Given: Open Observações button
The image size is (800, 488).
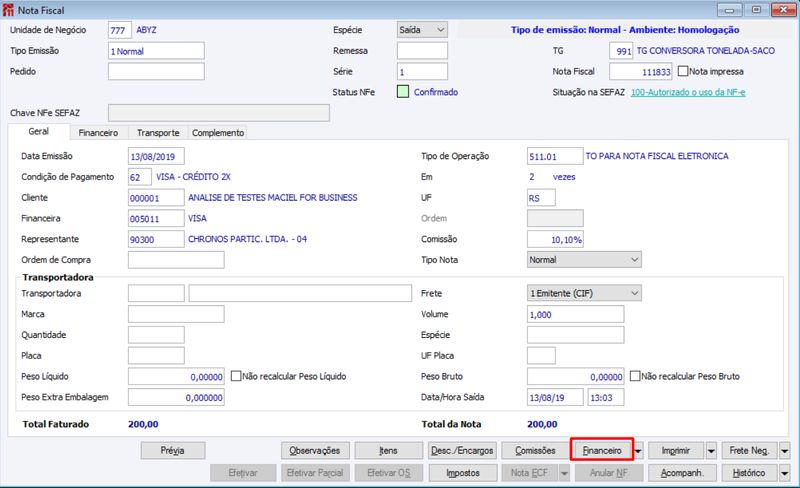Looking at the screenshot, I should 315,451.
